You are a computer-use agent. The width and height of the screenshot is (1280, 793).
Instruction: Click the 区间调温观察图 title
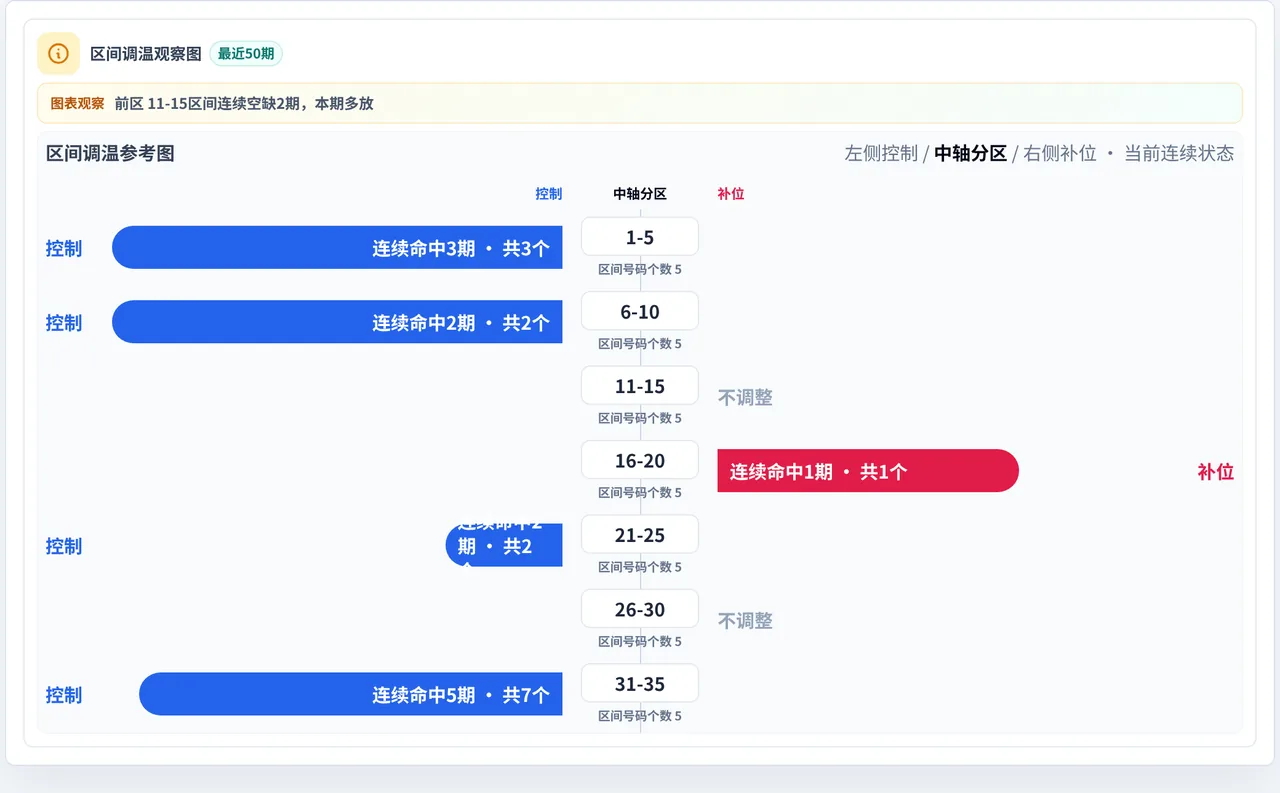click(x=146, y=54)
